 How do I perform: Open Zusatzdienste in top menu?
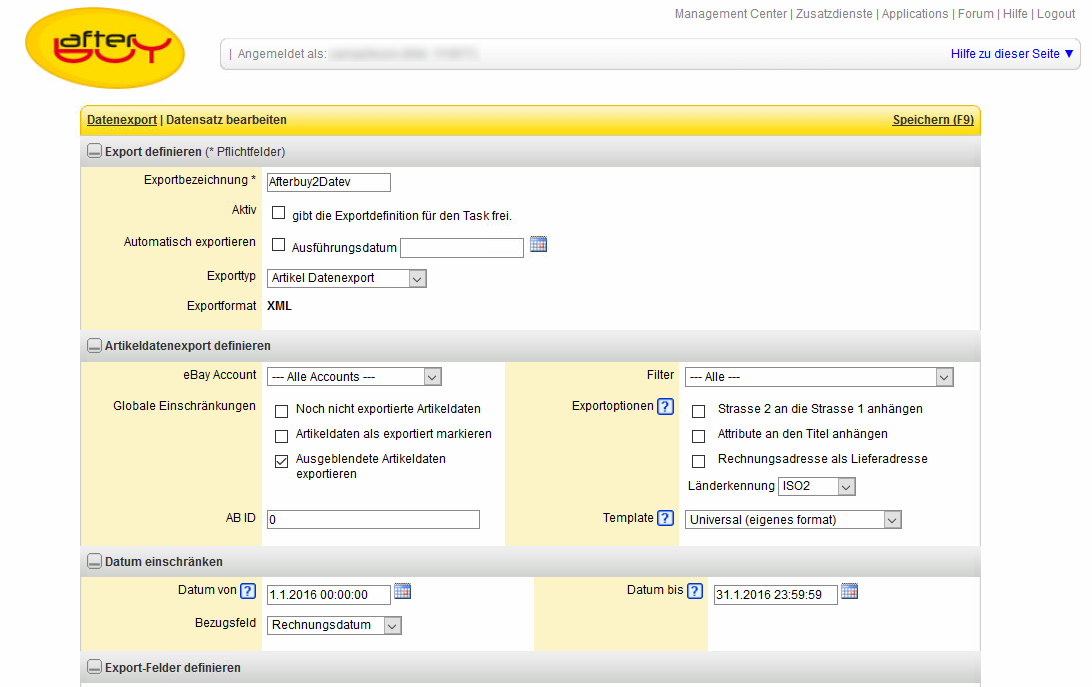(x=835, y=14)
